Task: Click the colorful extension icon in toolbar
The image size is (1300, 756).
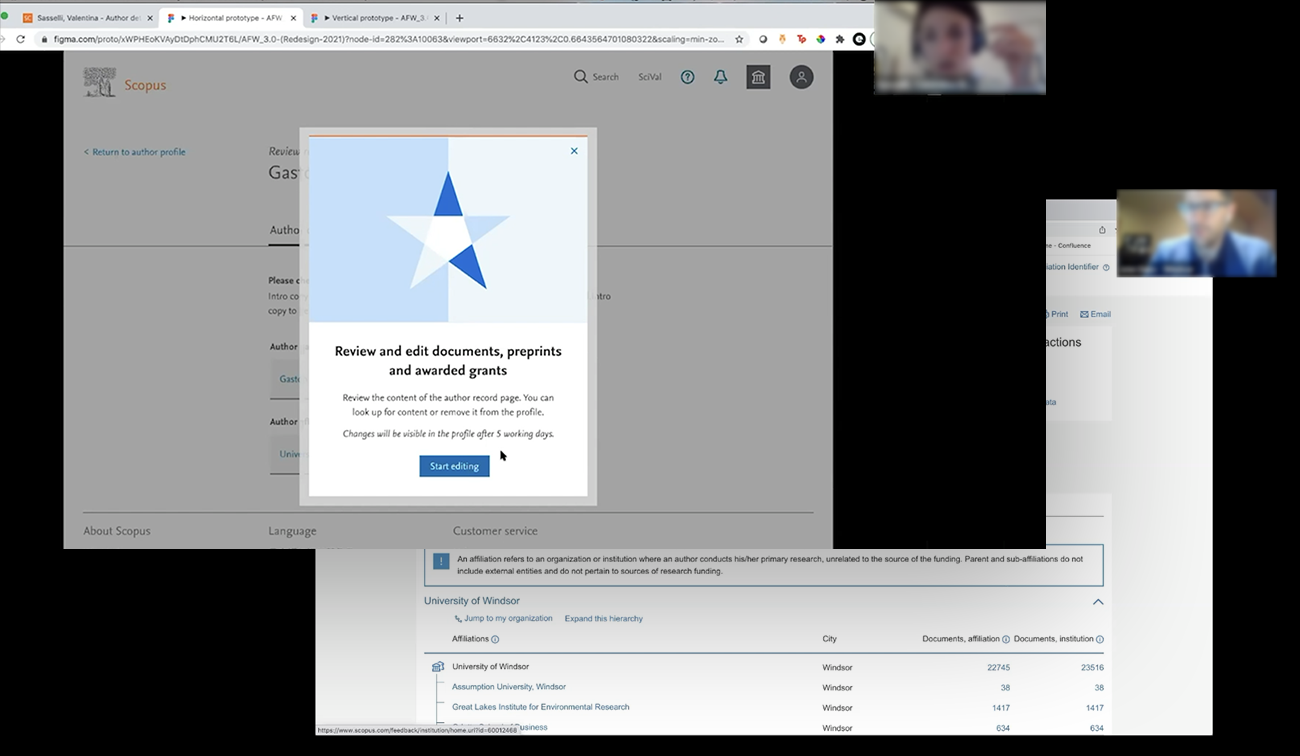Action: [820, 39]
